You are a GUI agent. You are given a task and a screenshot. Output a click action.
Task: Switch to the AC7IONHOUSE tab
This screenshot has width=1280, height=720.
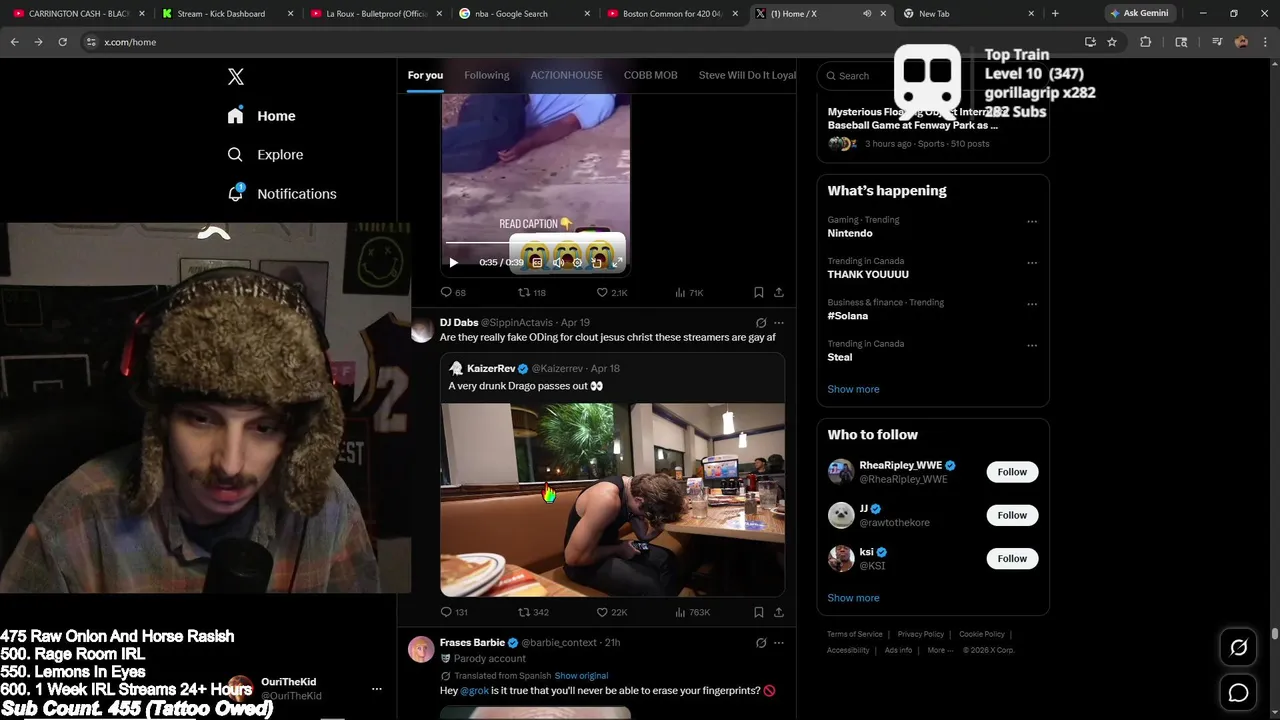pyautogui.click(x=566, y=75)
